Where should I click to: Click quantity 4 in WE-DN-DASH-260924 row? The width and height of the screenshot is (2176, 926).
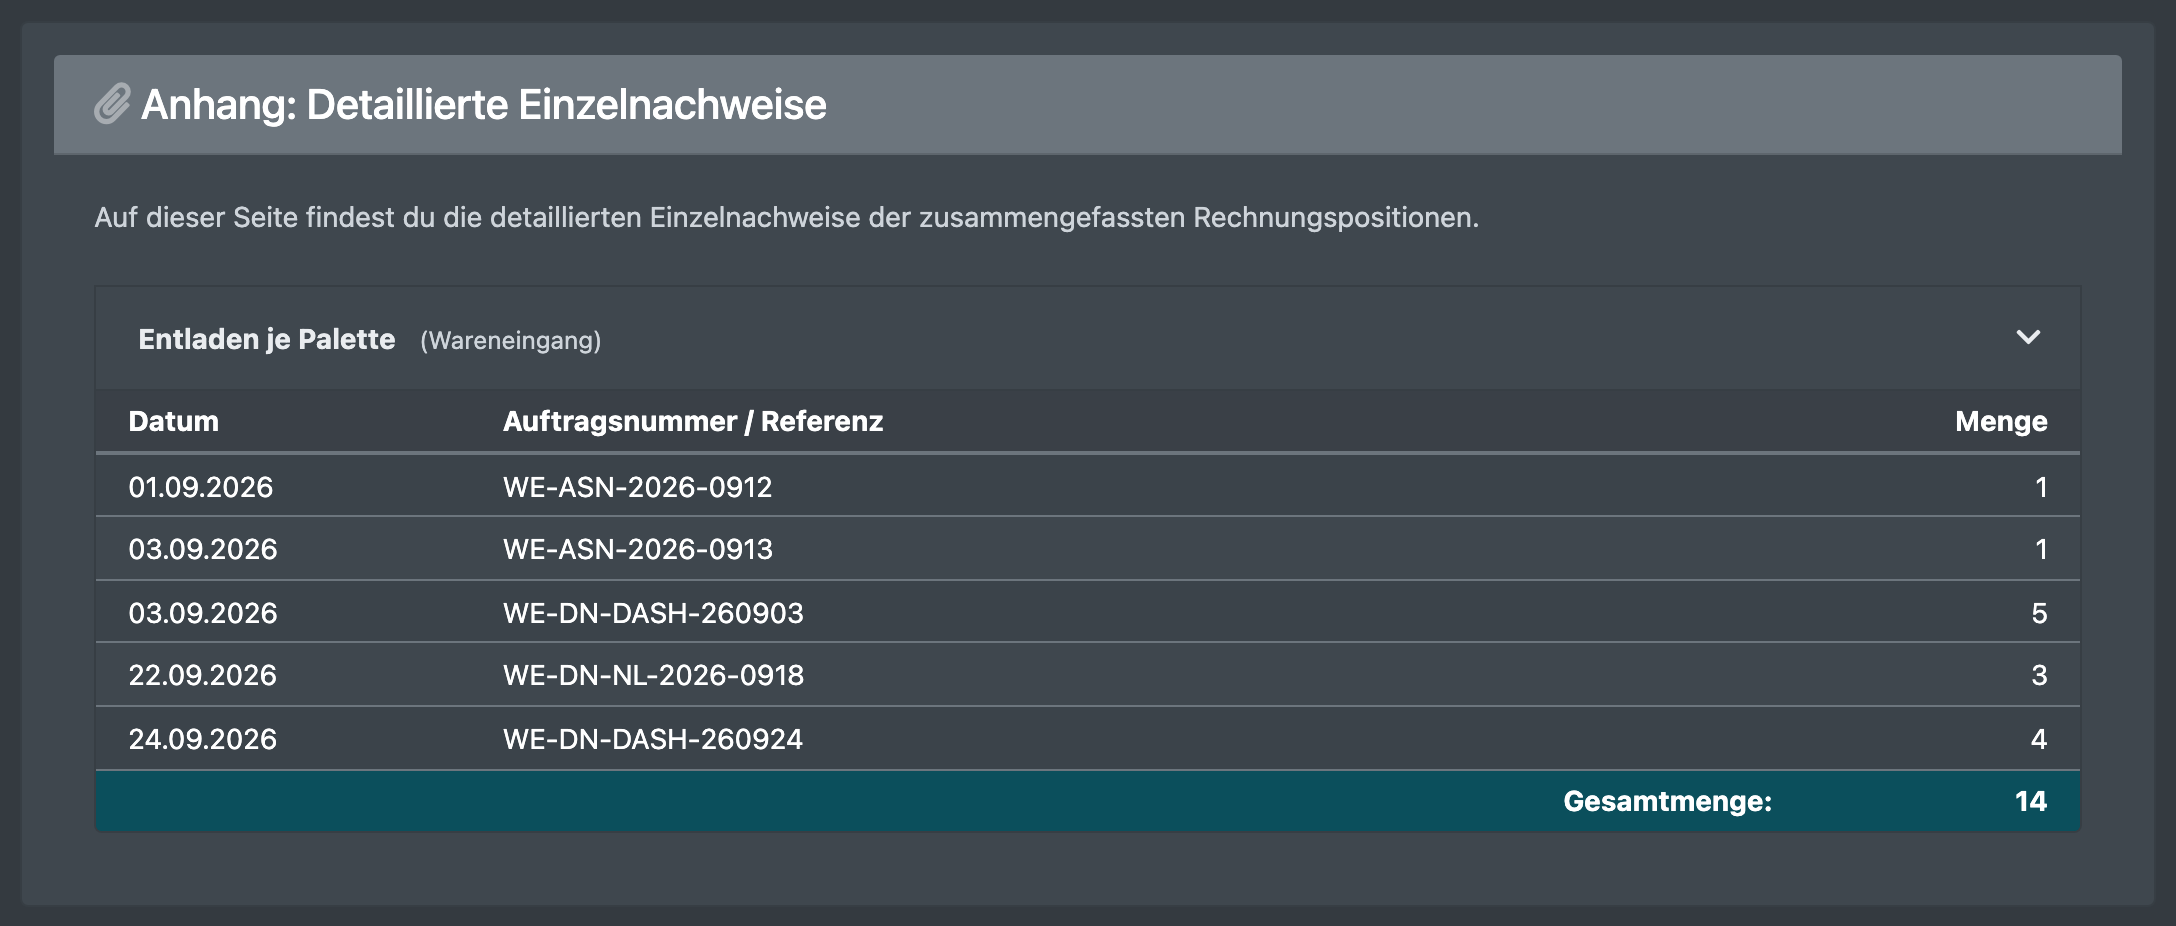click(2039, 739)
